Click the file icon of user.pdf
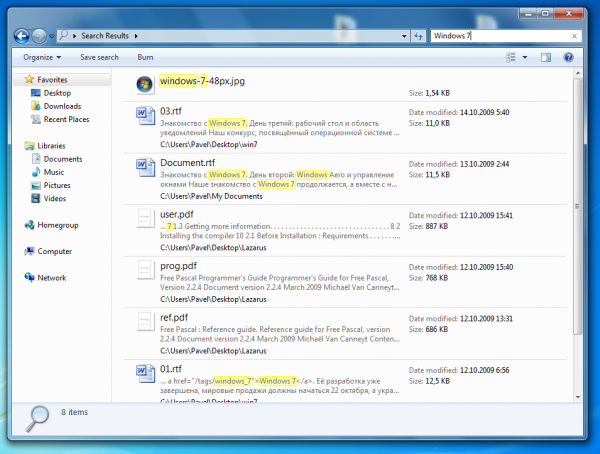600x454 pixels. click(x=145, y=219)
